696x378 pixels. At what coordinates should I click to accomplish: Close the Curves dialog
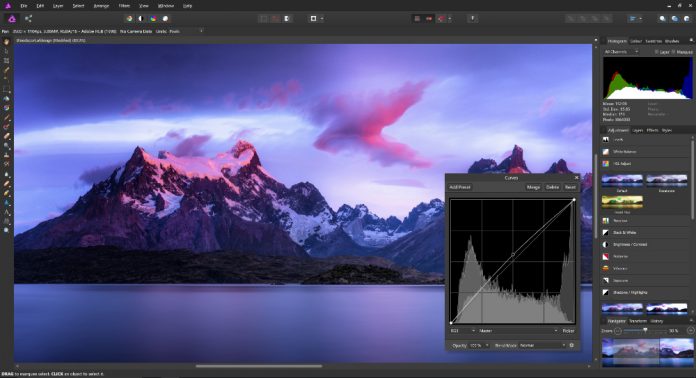pos(576,177)
